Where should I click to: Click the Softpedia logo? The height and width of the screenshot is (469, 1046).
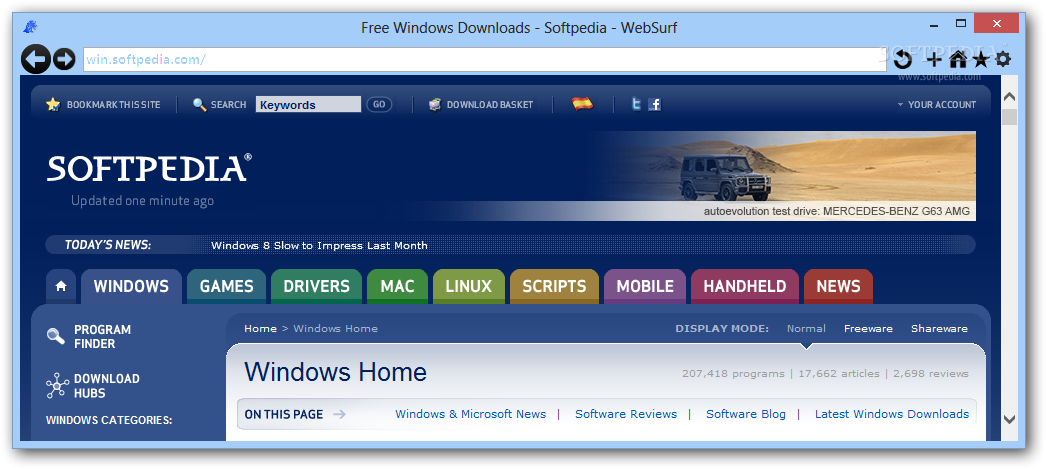(x=149, y=167)
